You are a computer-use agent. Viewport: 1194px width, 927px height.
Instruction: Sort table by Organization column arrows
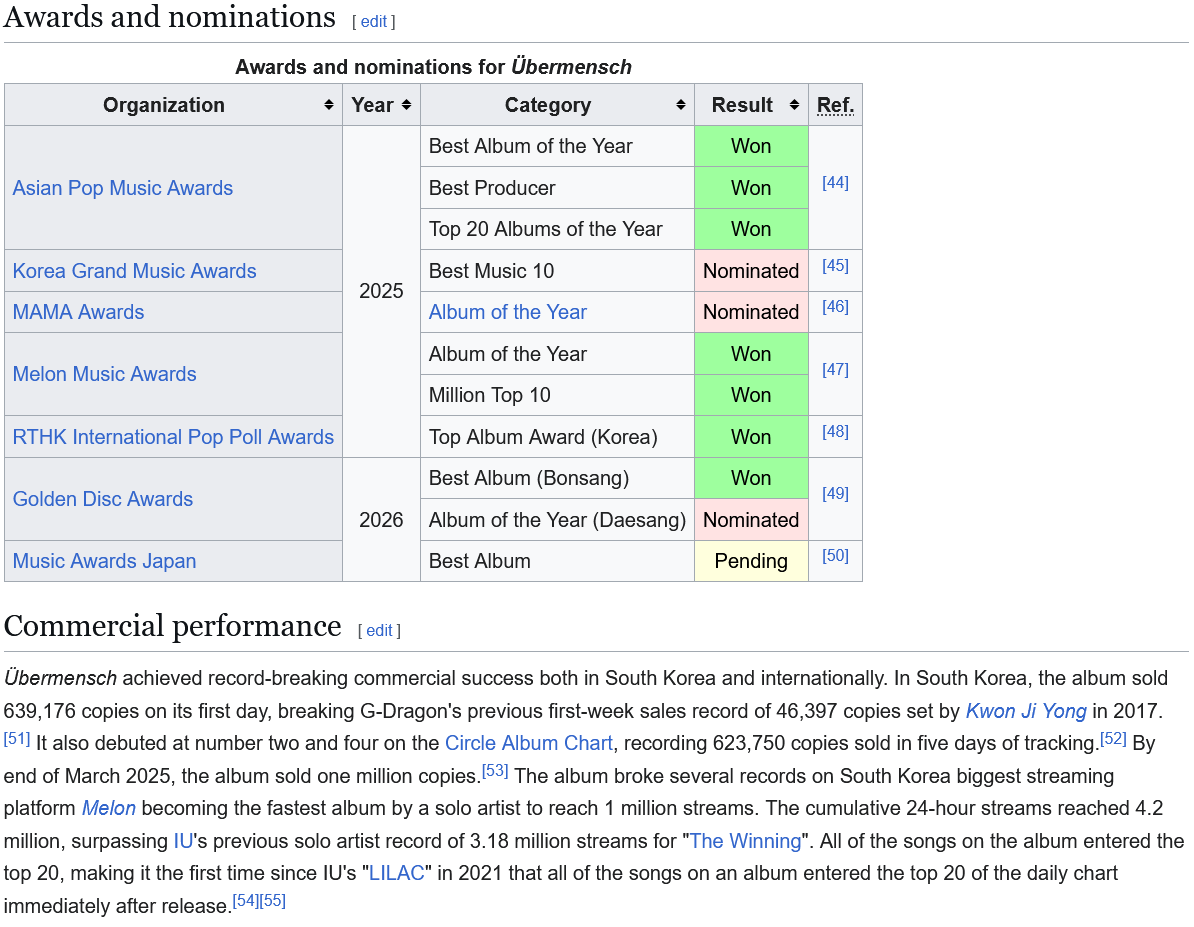pyautogui.click(x=328, y=105)
